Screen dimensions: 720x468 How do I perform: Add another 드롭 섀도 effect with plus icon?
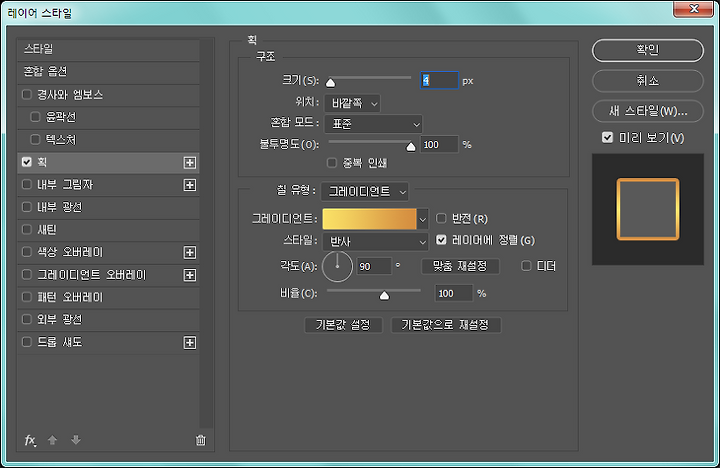pyautogui.click(x=190, y=343)
